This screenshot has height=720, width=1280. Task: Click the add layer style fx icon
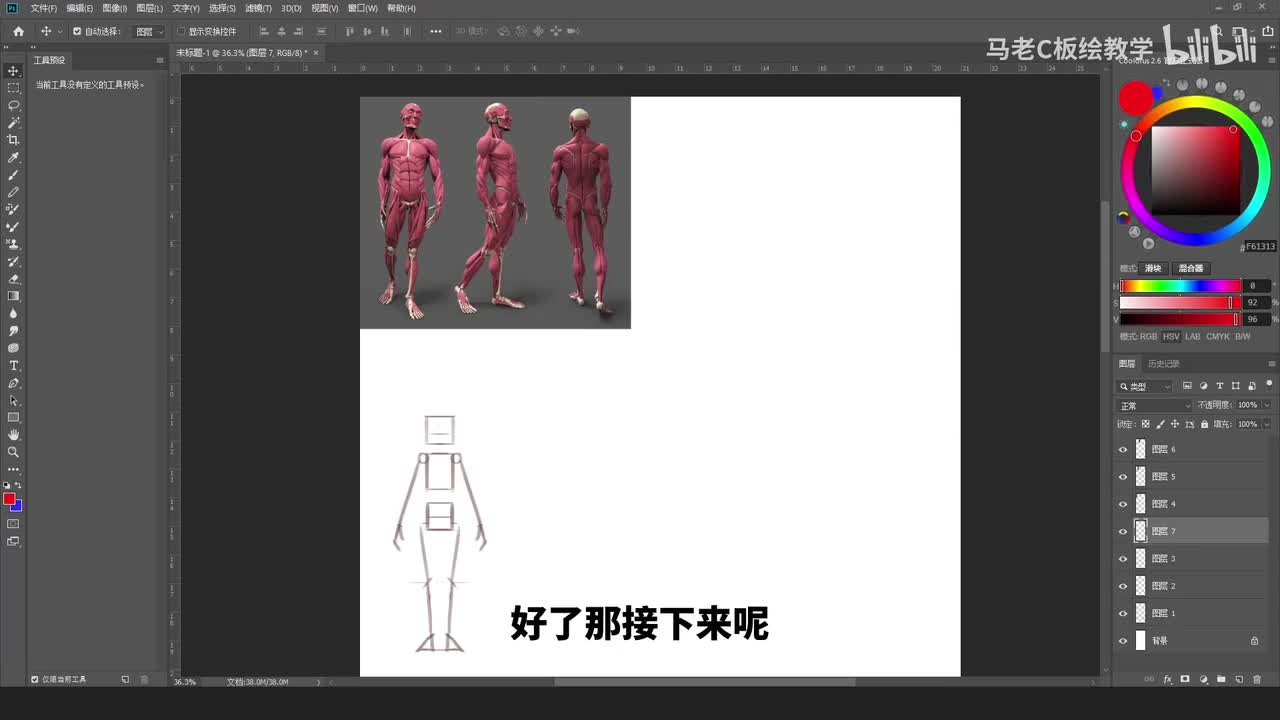[1167, 679]
